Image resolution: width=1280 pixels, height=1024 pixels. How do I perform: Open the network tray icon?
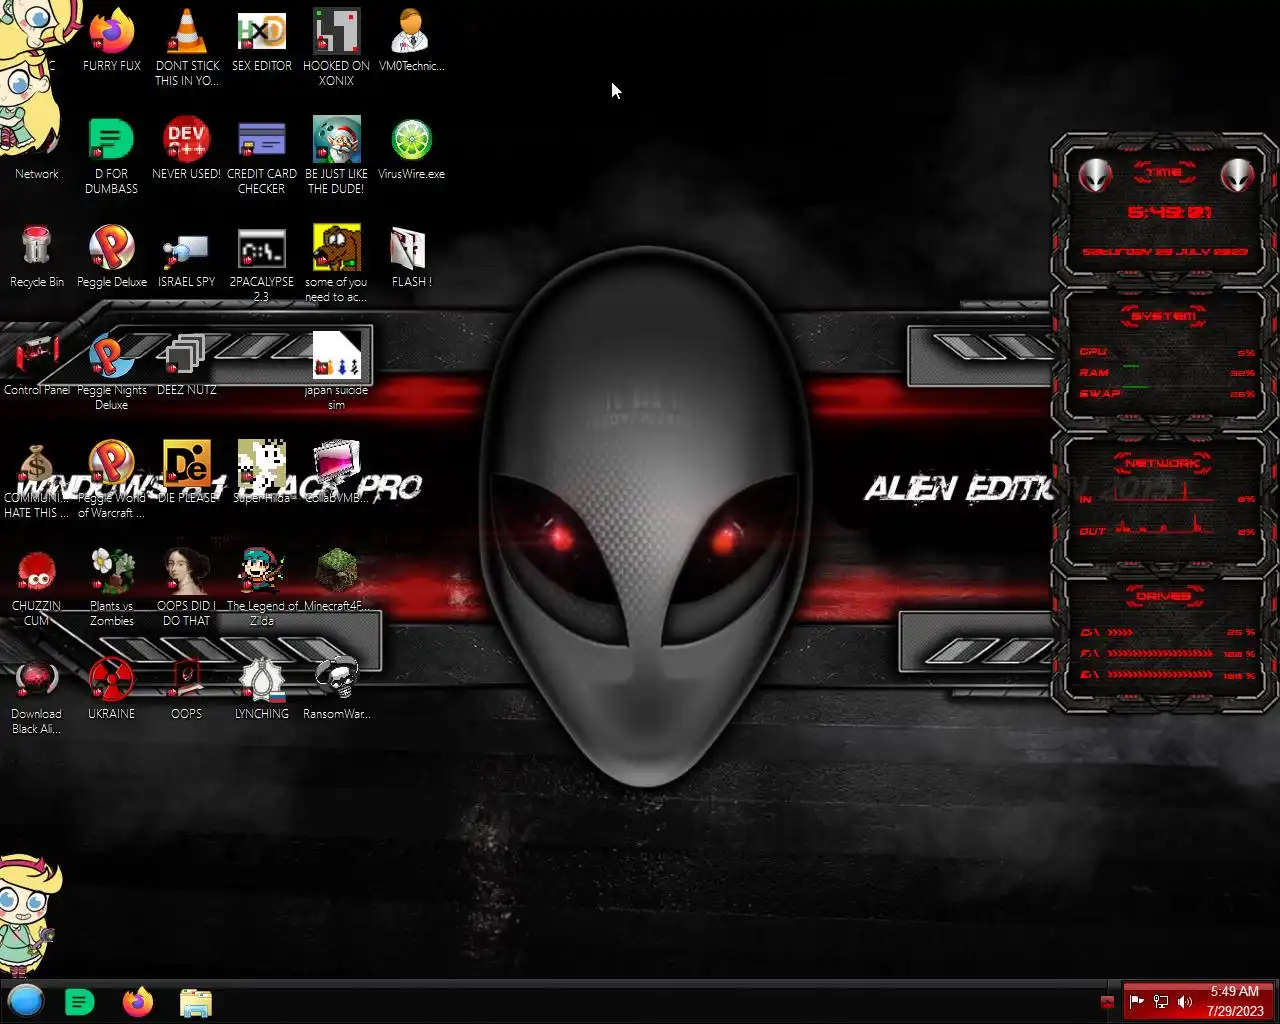click(1161, 1001)
